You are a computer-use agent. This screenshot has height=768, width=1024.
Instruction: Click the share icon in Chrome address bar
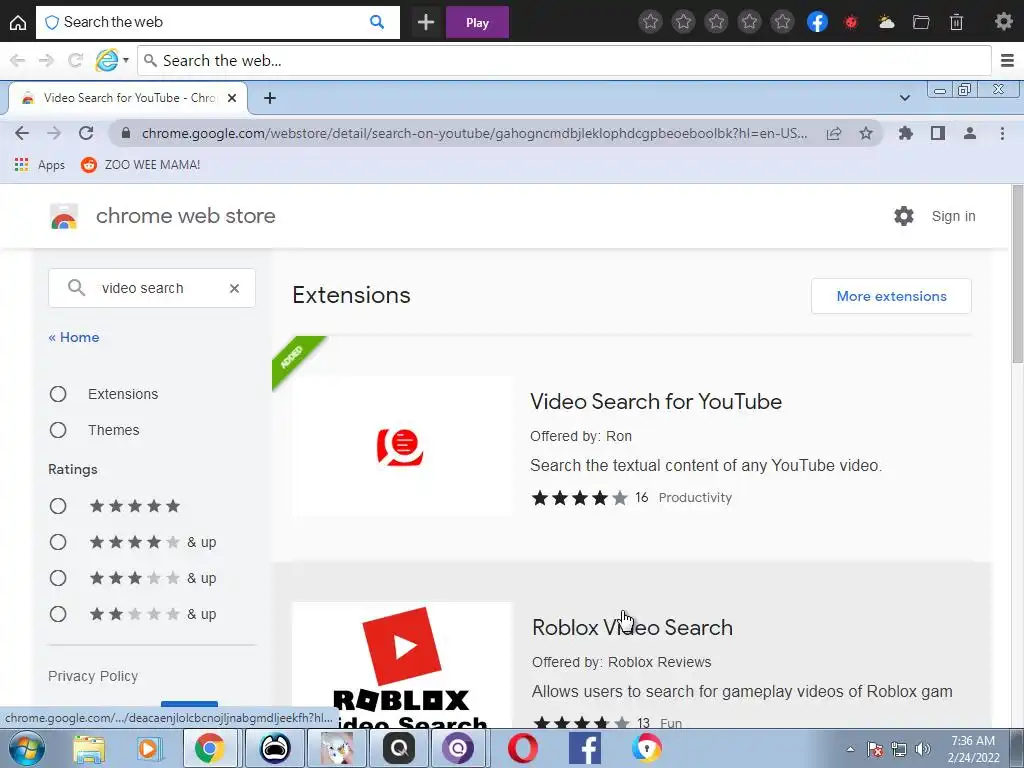(x=834, y=133)
